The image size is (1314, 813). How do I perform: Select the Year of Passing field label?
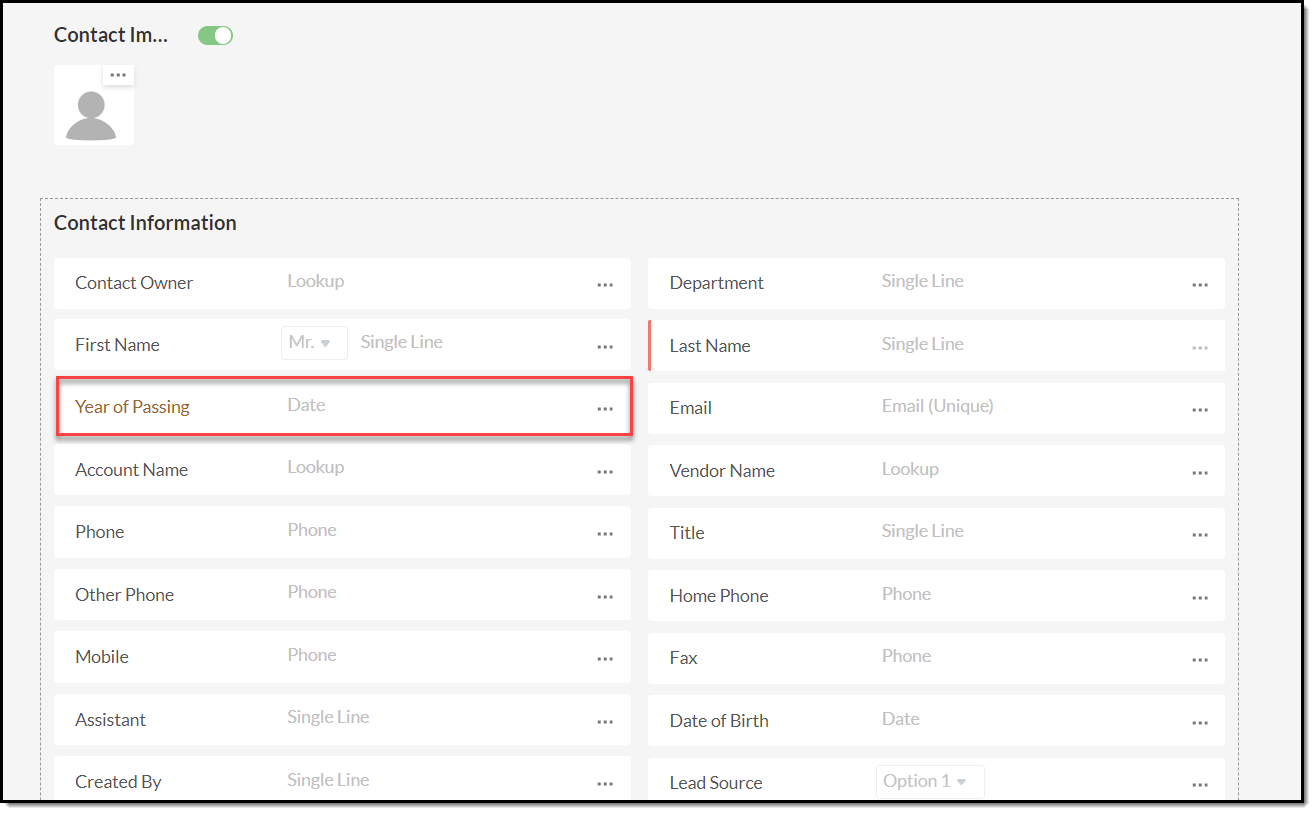pos(132,407)
